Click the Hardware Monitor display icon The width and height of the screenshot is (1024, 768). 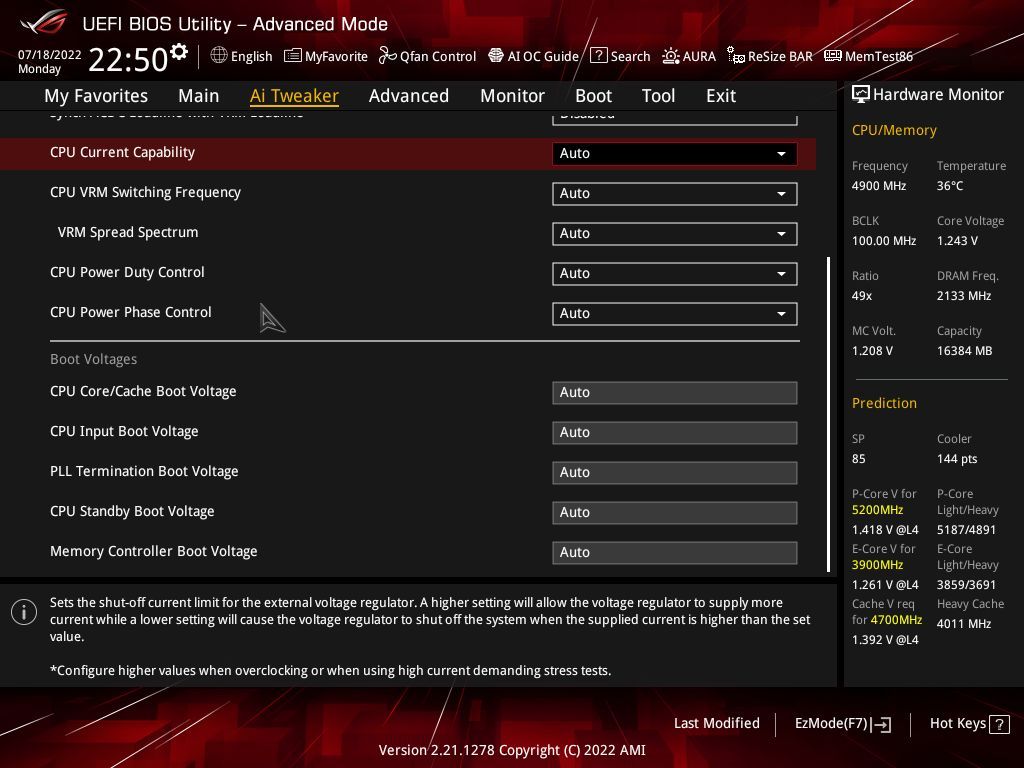point(861,95)
